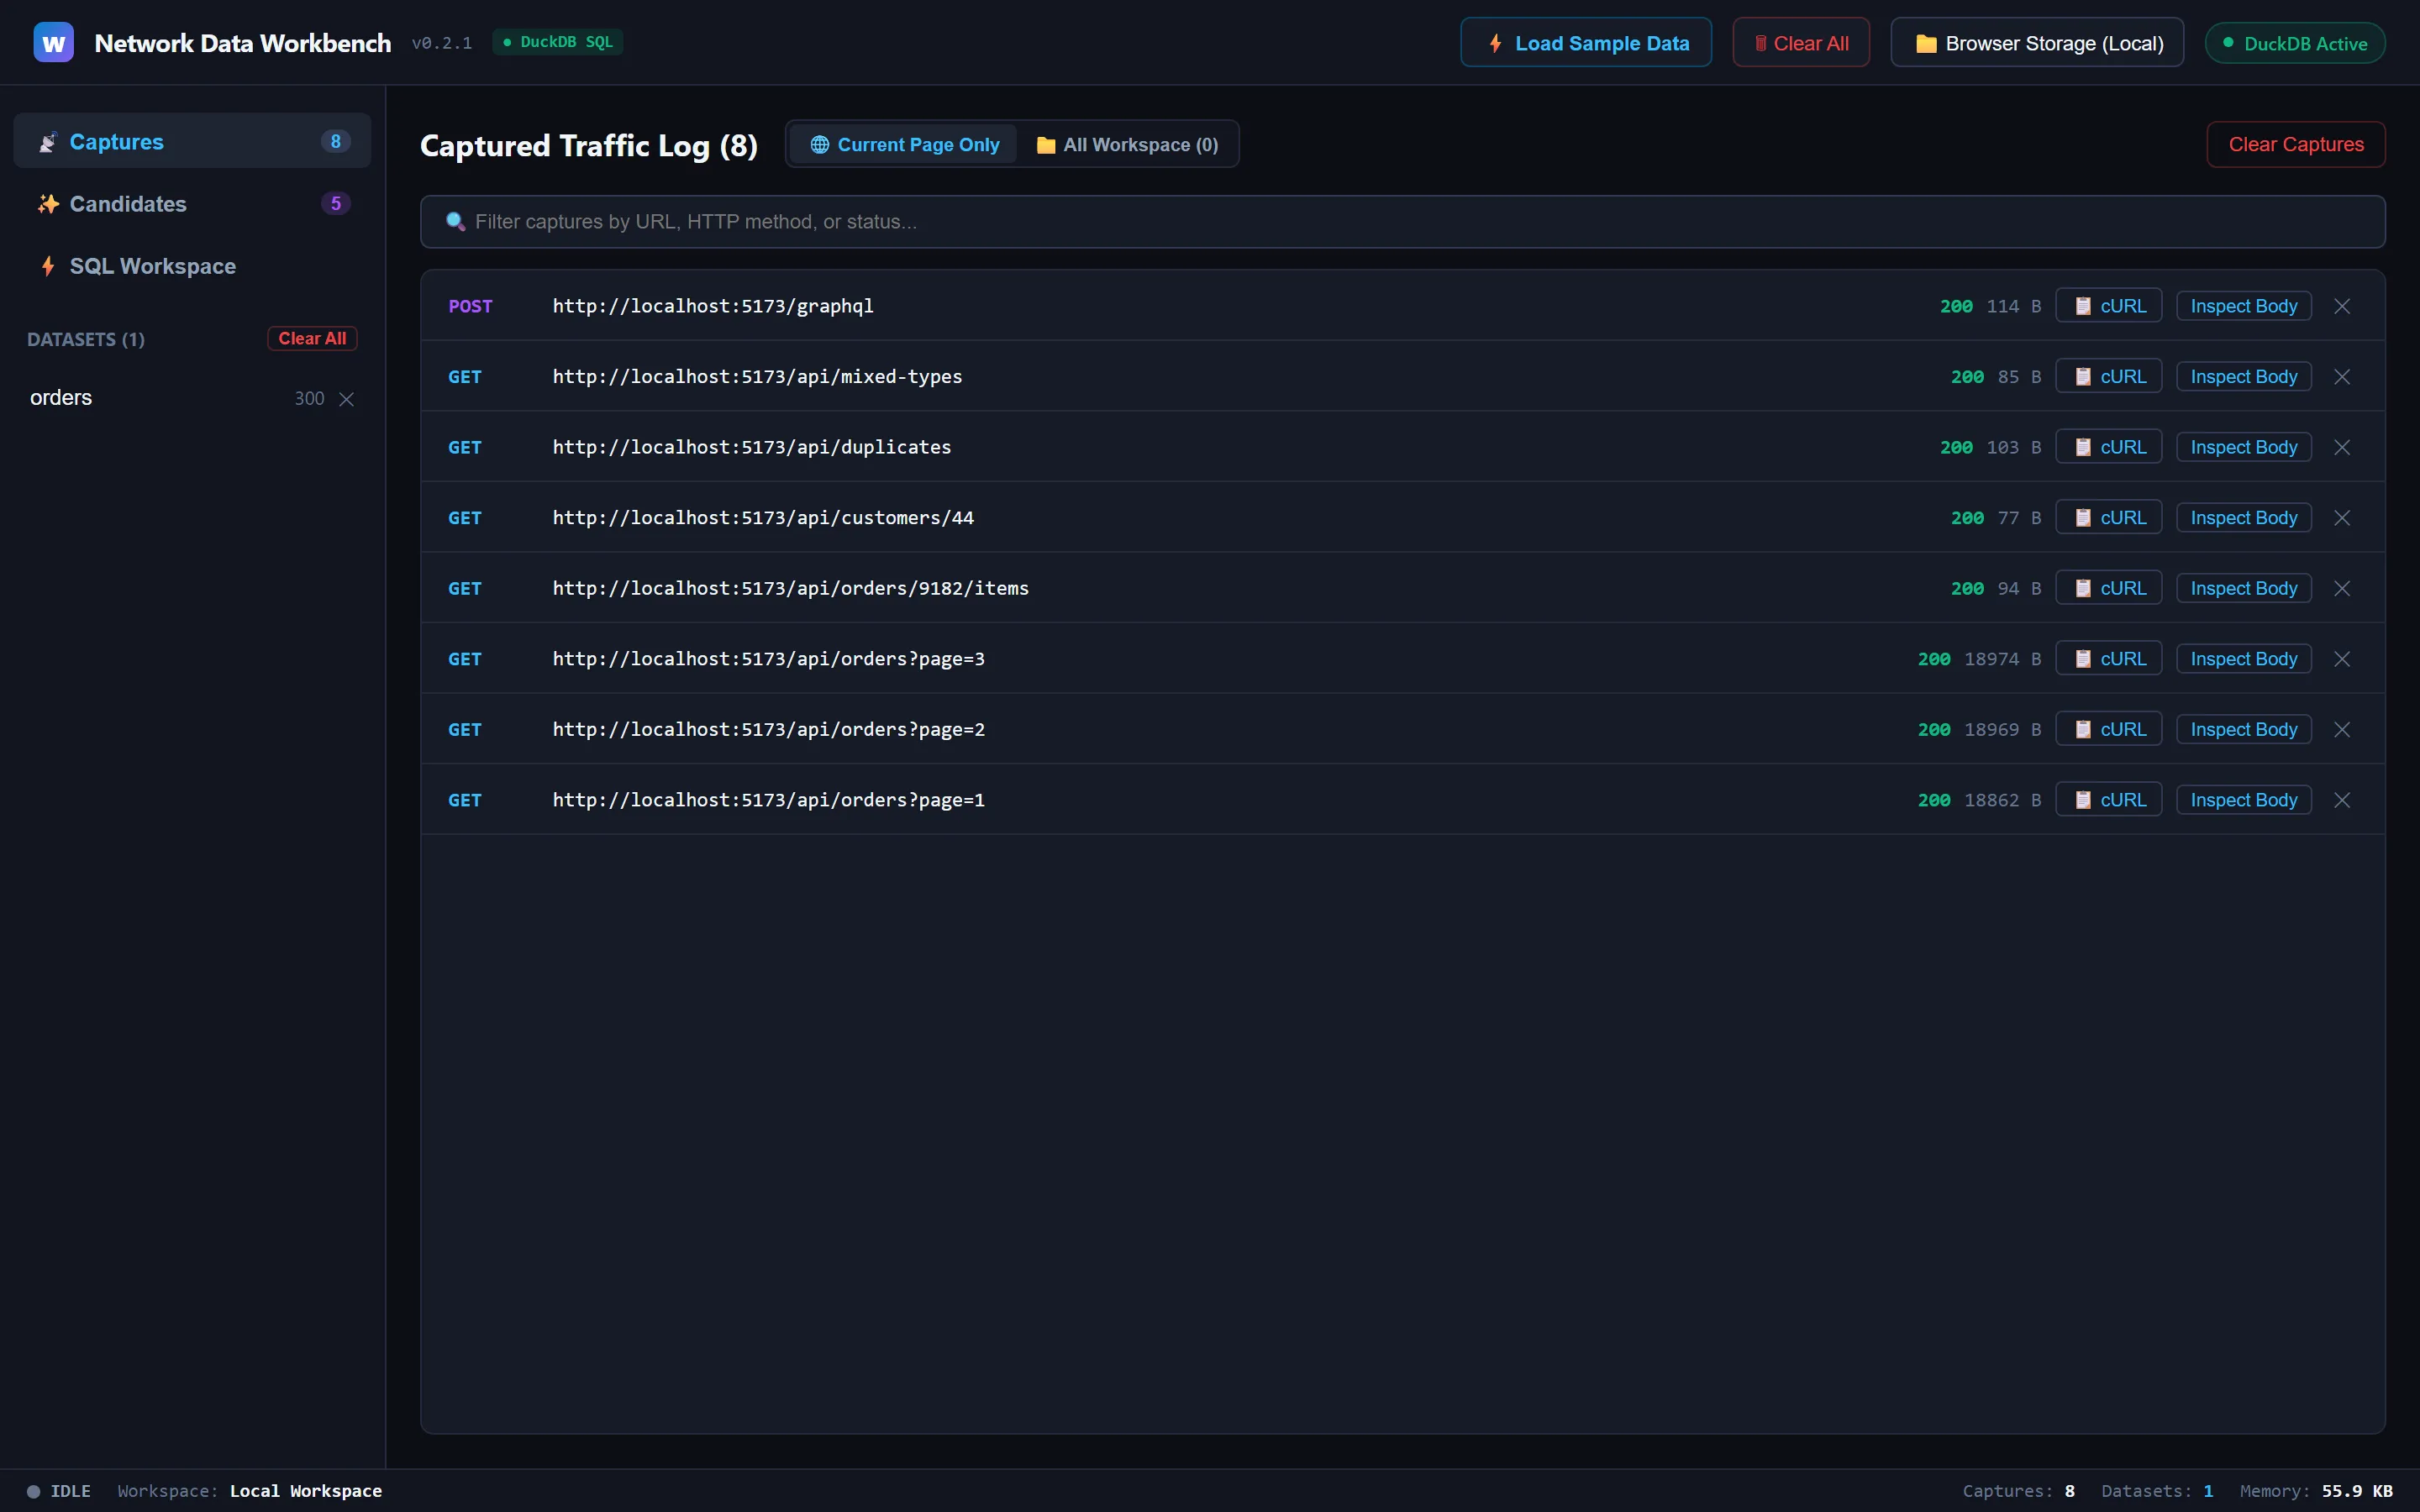2420x1512 pixels.
Task: Click the DuckDB SQL version badge
Action: (x=558, y=42)
